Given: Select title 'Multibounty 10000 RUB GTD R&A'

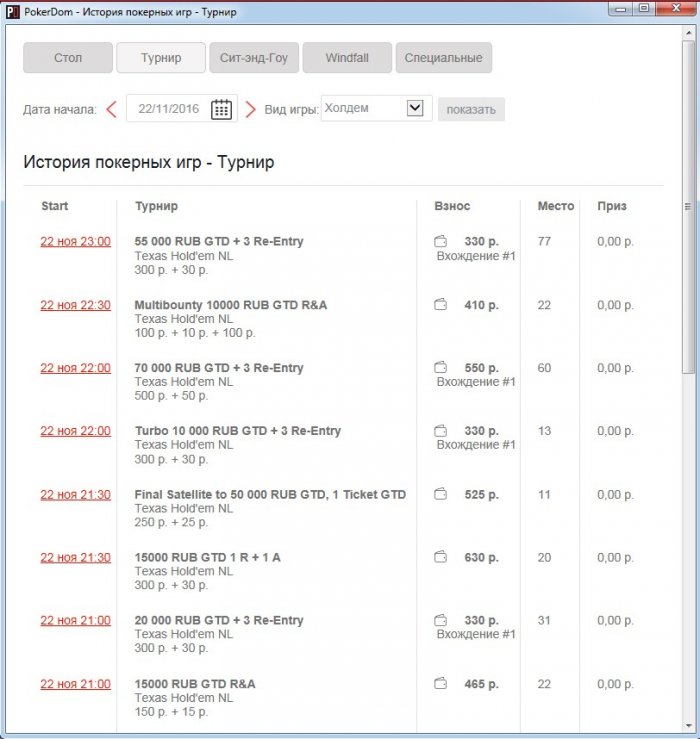Looking at the screenshot, I should pos(231,305).
